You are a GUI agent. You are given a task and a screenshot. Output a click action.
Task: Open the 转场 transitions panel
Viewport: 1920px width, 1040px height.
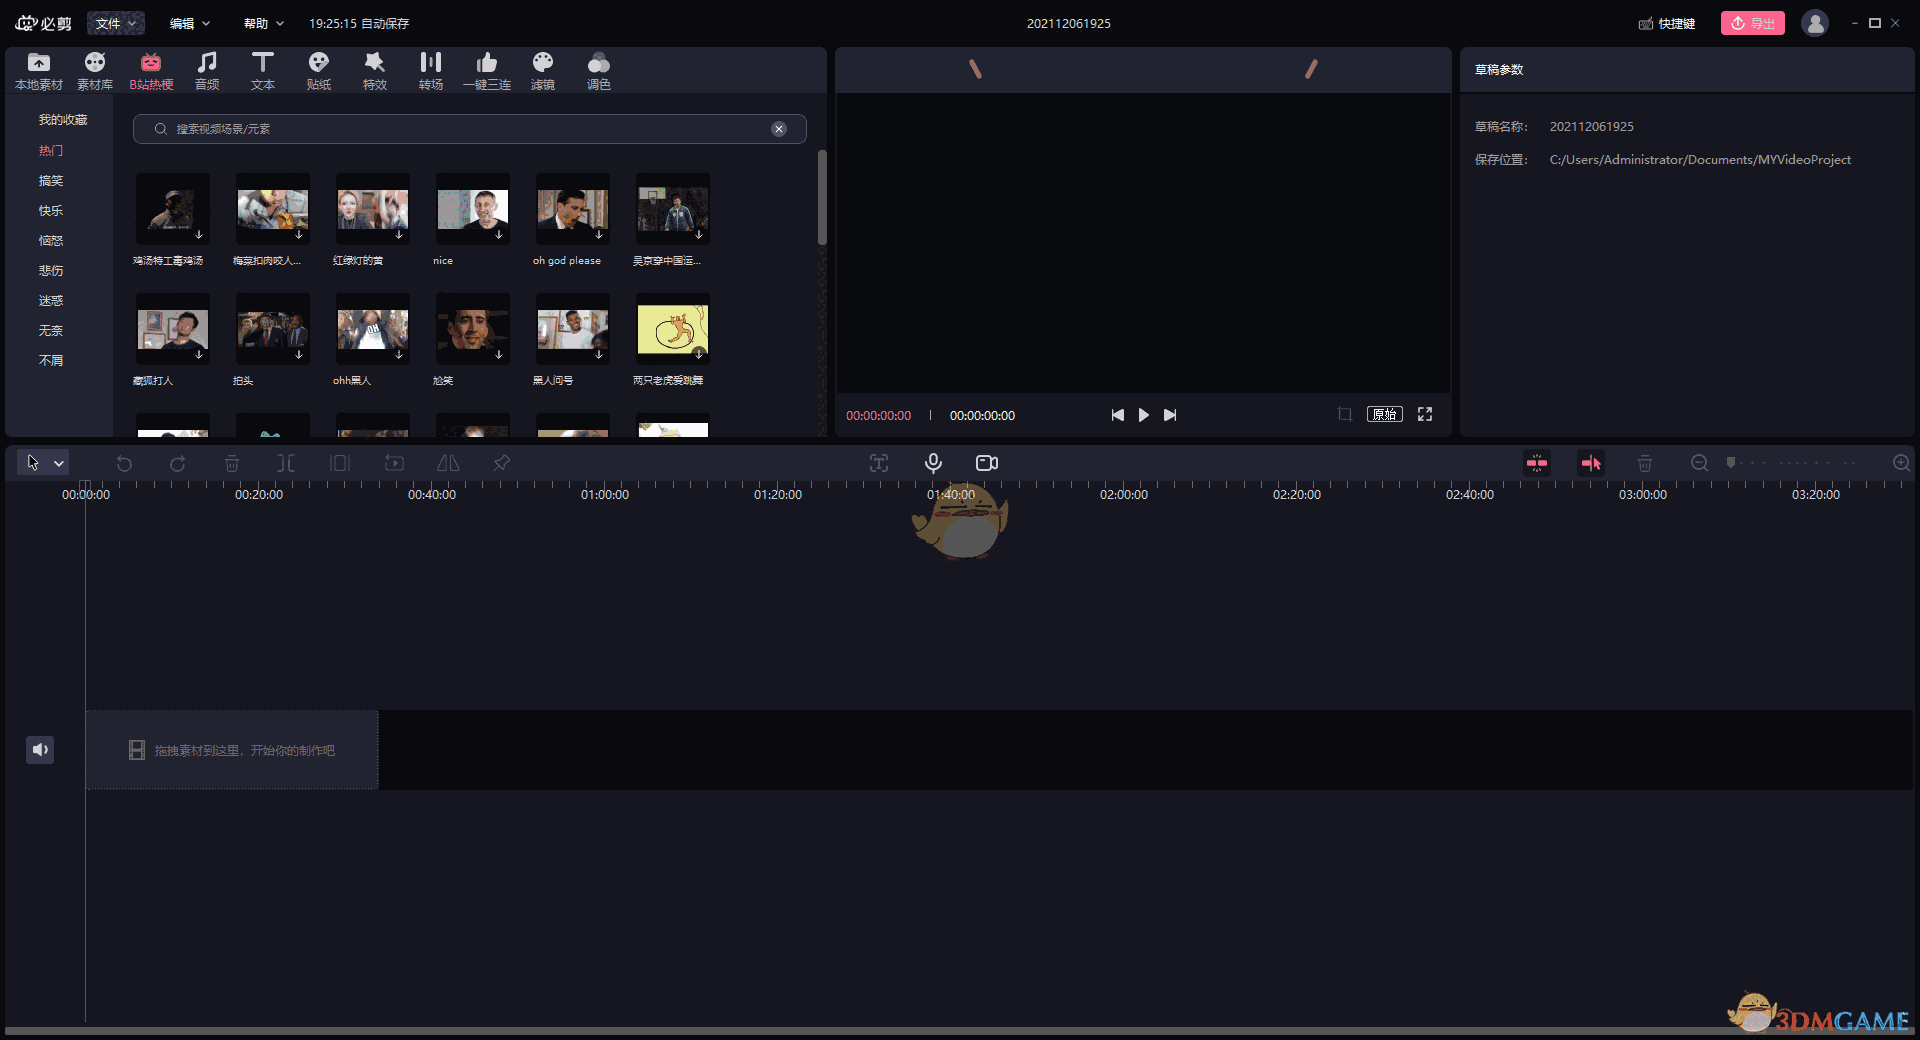click(x=431, y=70)
